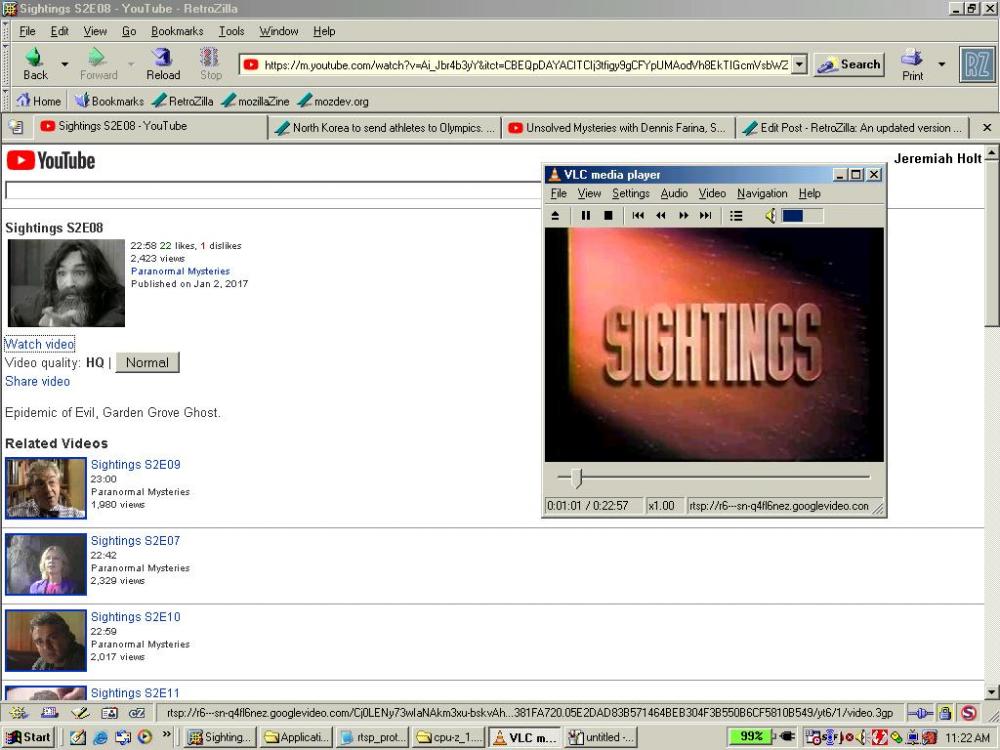
Task: Click the YouTube search text field
Action: (x=273, y=190)
